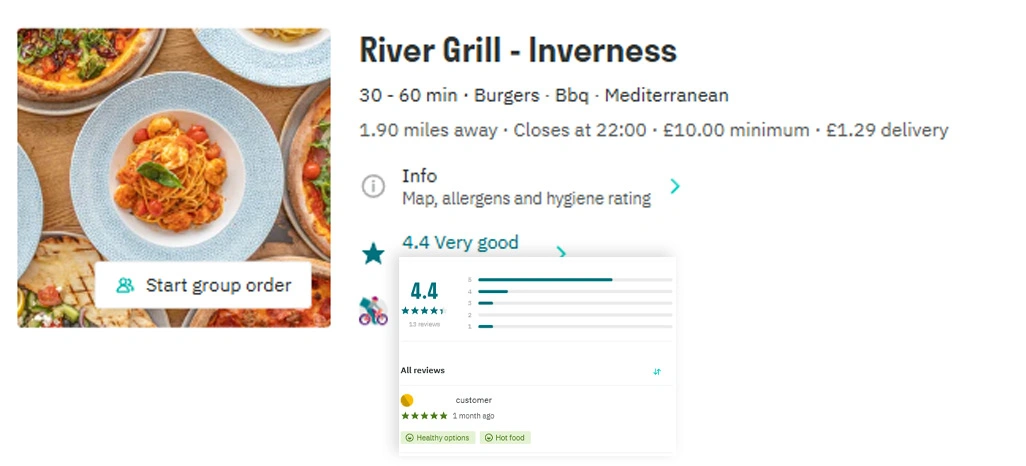Click the smiley icon on Healthy options tag
The height and width of the screenshot is (466, 1026).
click(409, 438)
